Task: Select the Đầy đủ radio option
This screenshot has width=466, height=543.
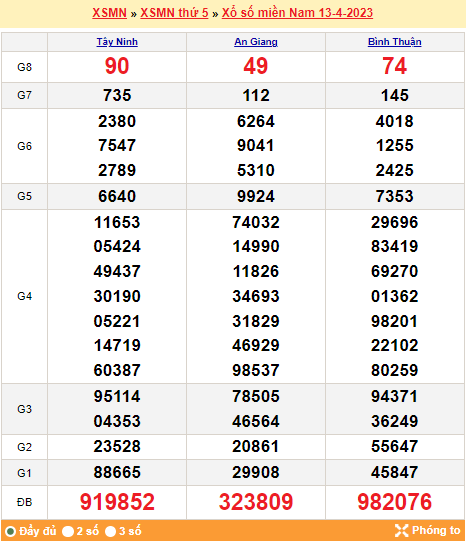Action: (10, 531)
